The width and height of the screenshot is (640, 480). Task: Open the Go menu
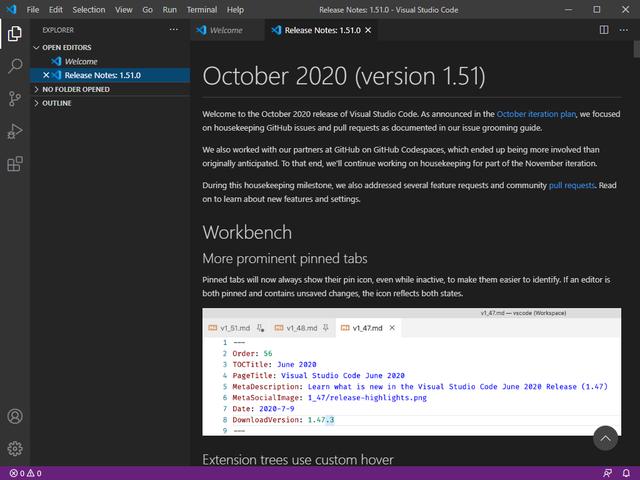[x=147, y=10]
